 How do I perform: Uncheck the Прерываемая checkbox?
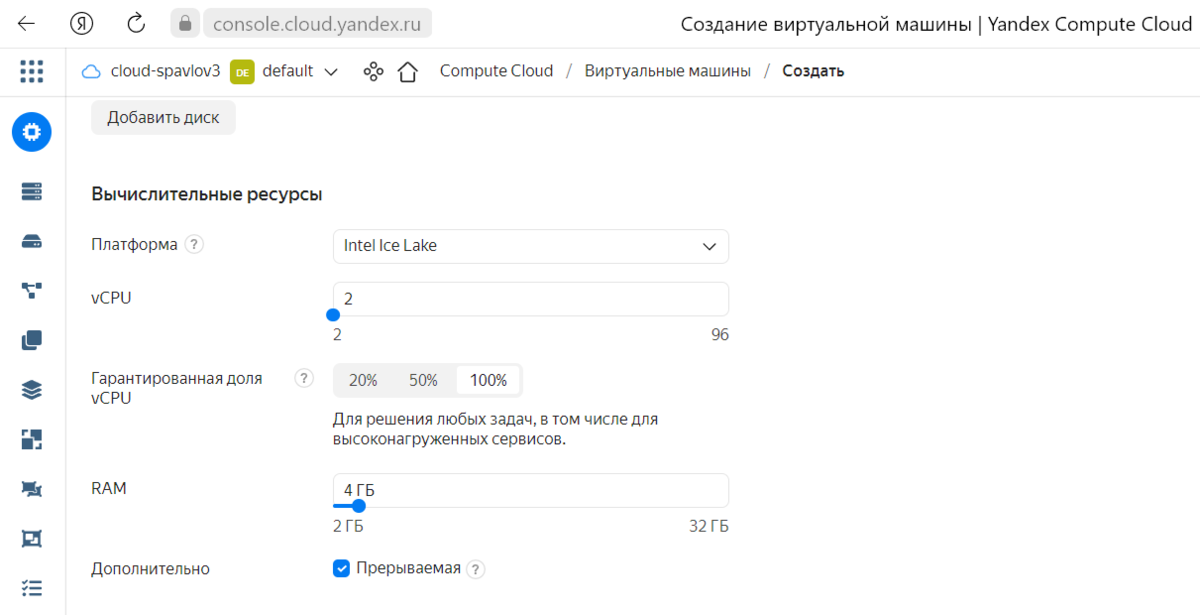point(341,568)
